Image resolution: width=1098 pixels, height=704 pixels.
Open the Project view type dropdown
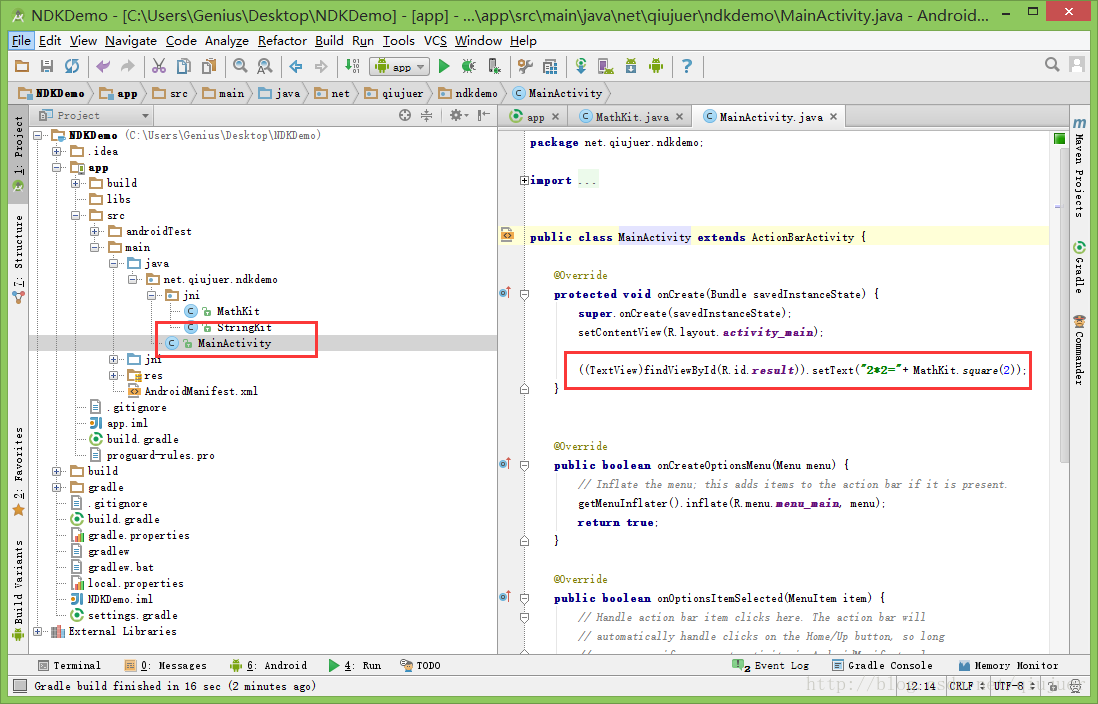point(94,116)
